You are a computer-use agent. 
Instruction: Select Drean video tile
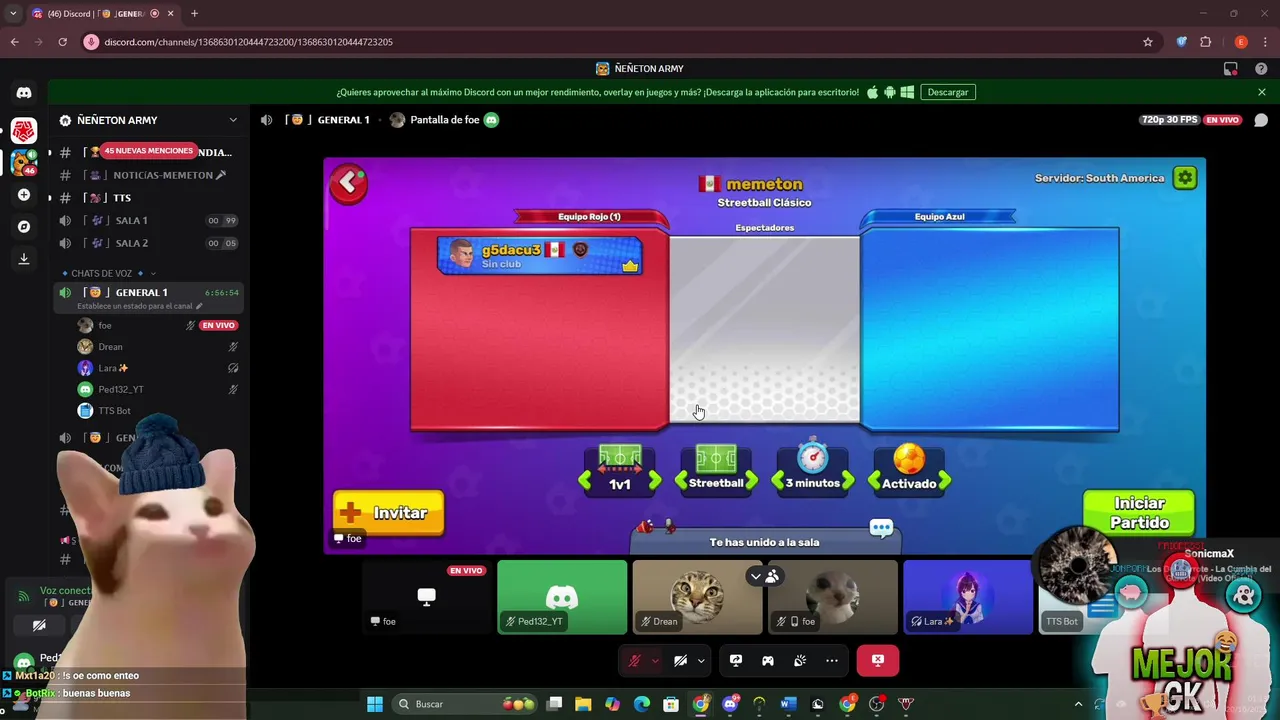pos(697,597)
